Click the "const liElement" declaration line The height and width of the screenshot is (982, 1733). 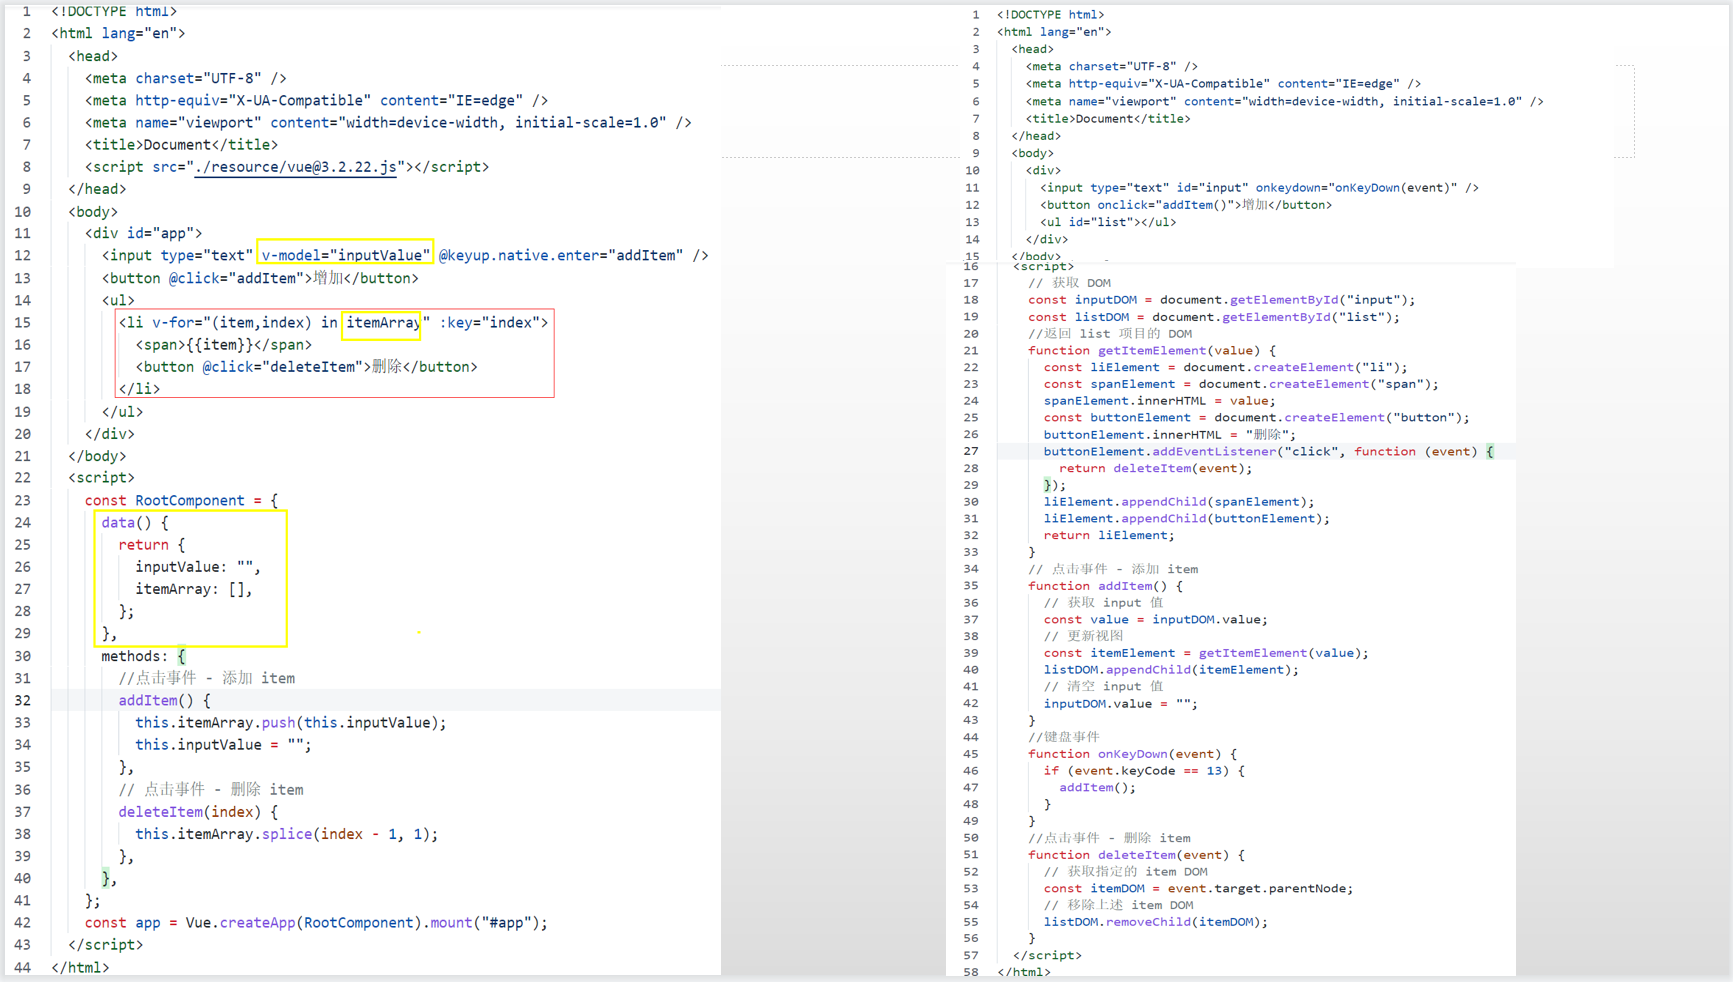[1226, 367]
